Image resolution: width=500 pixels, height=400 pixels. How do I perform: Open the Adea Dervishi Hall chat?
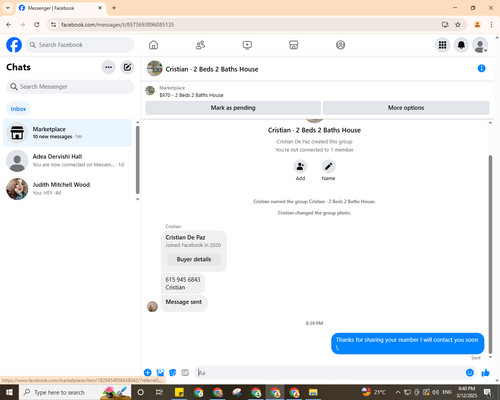coord(67,161)
